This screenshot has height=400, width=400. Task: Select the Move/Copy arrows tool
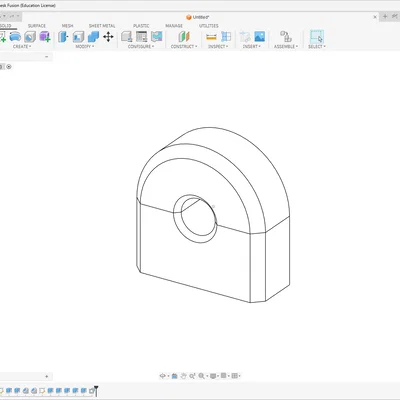(x=108, y=37)
